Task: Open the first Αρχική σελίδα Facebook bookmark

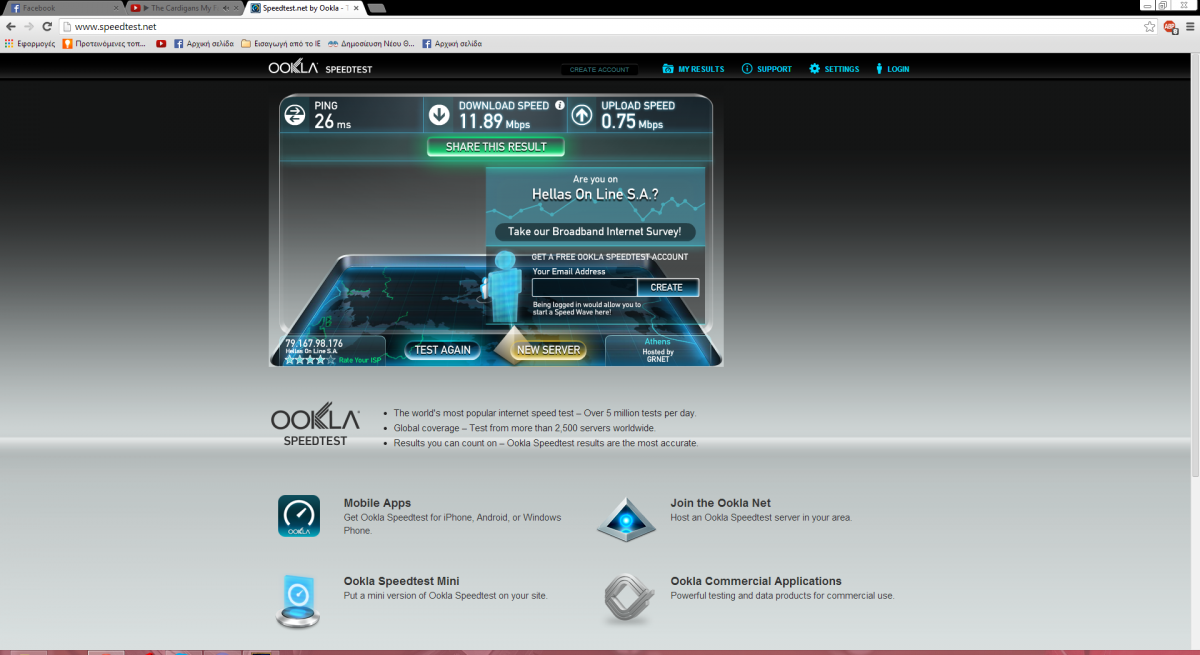Action: (204, 43)
